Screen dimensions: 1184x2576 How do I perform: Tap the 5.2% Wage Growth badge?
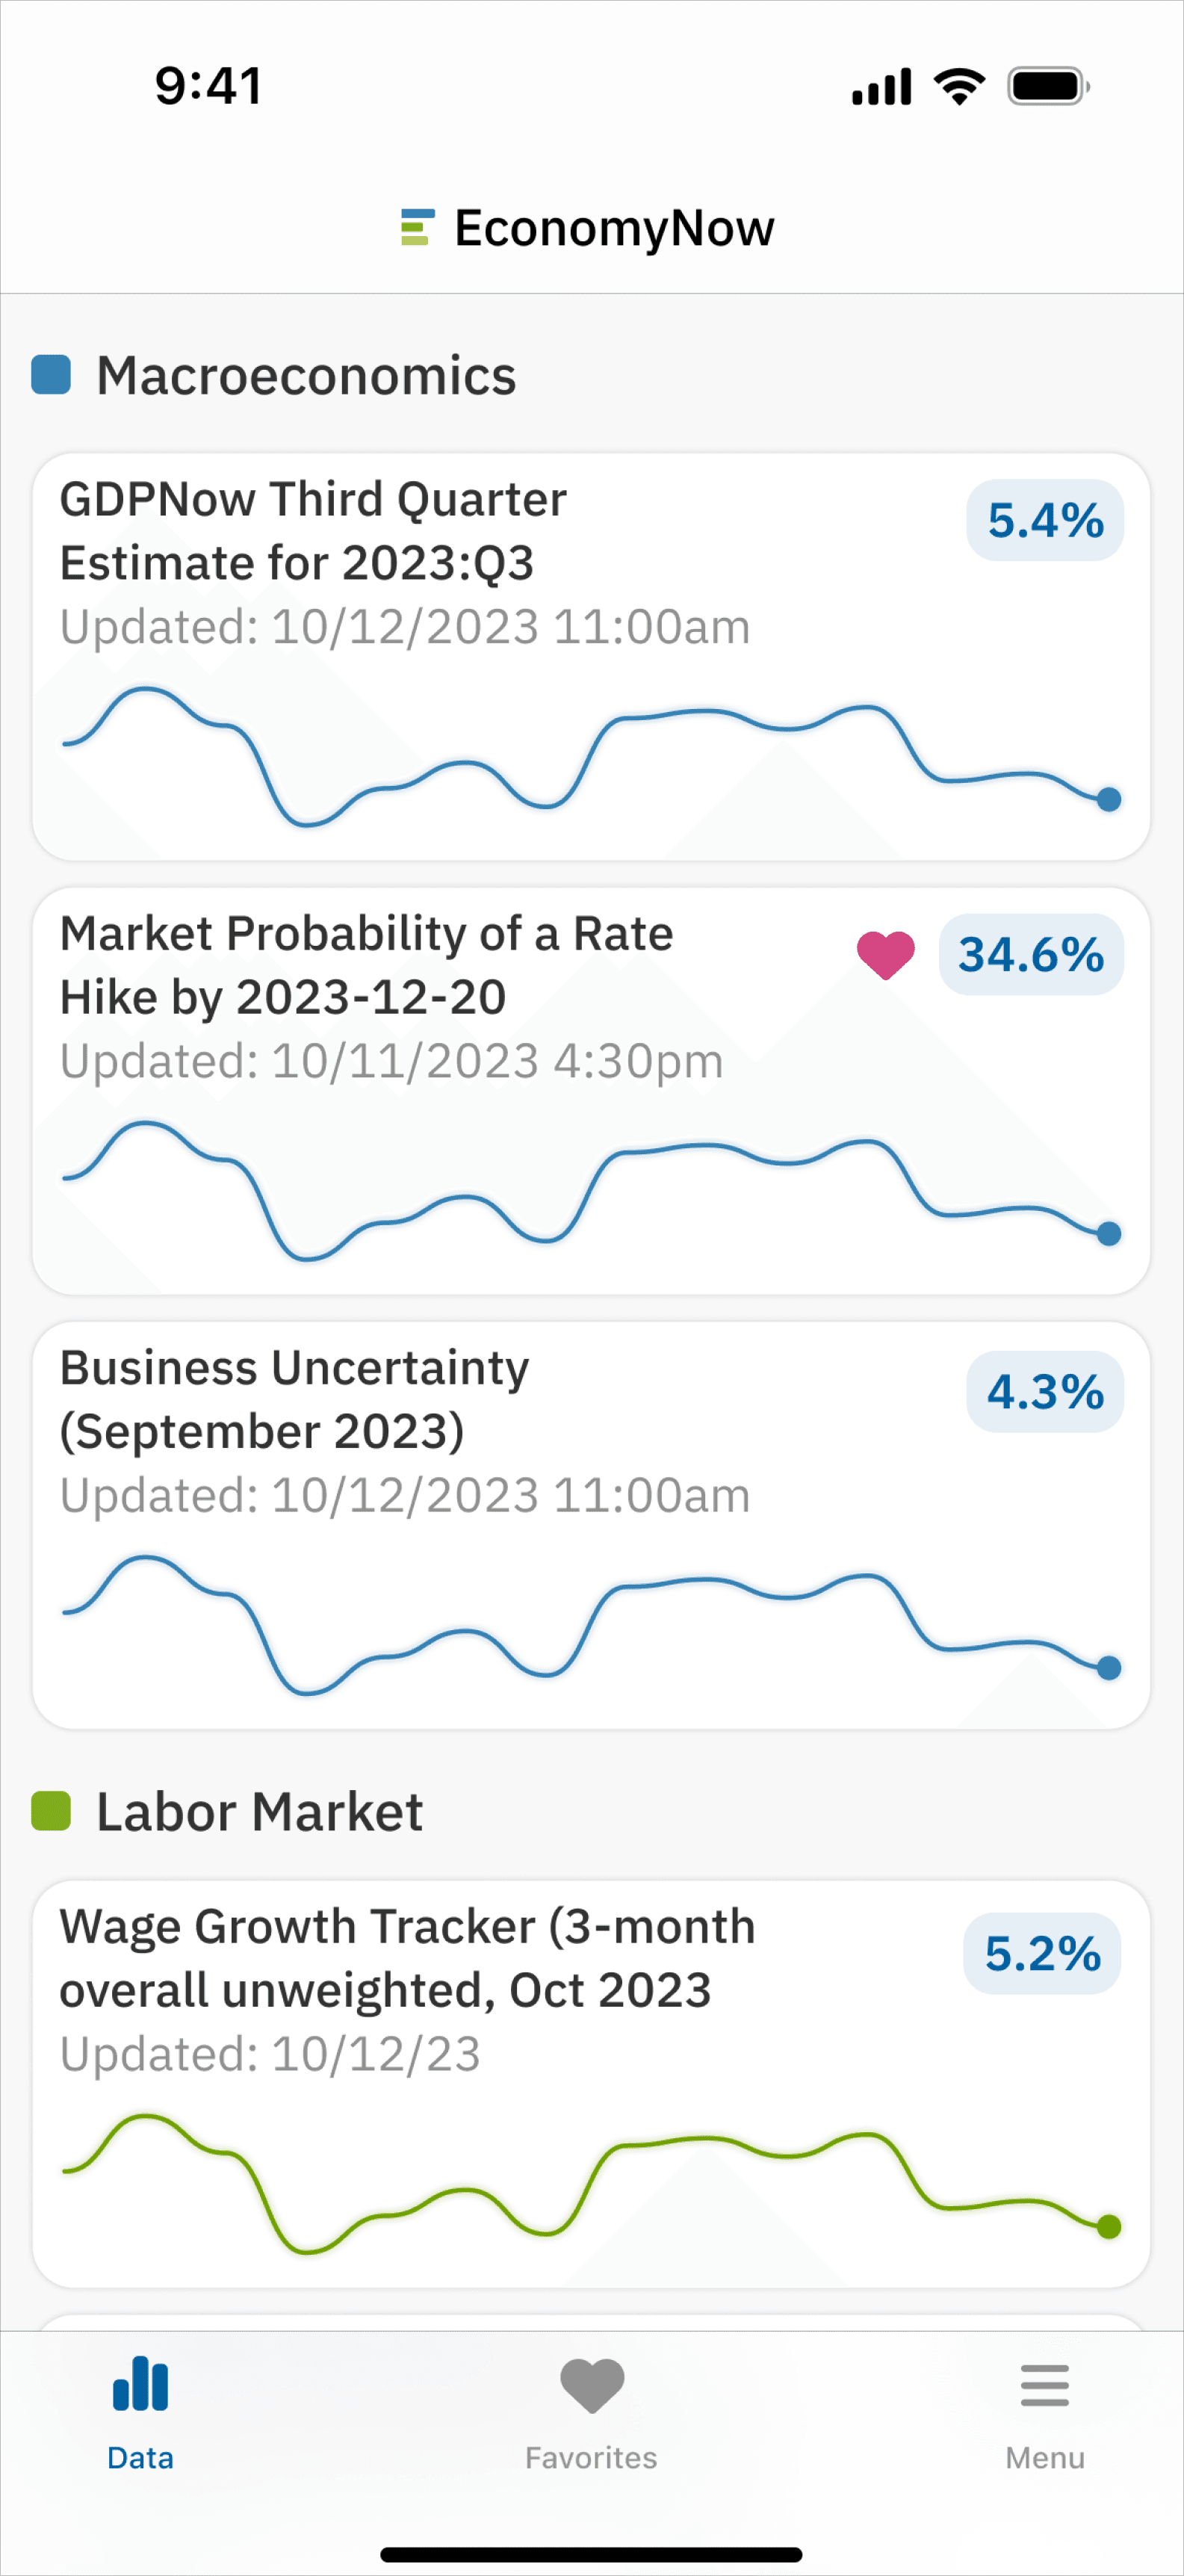(1042, 1953)
